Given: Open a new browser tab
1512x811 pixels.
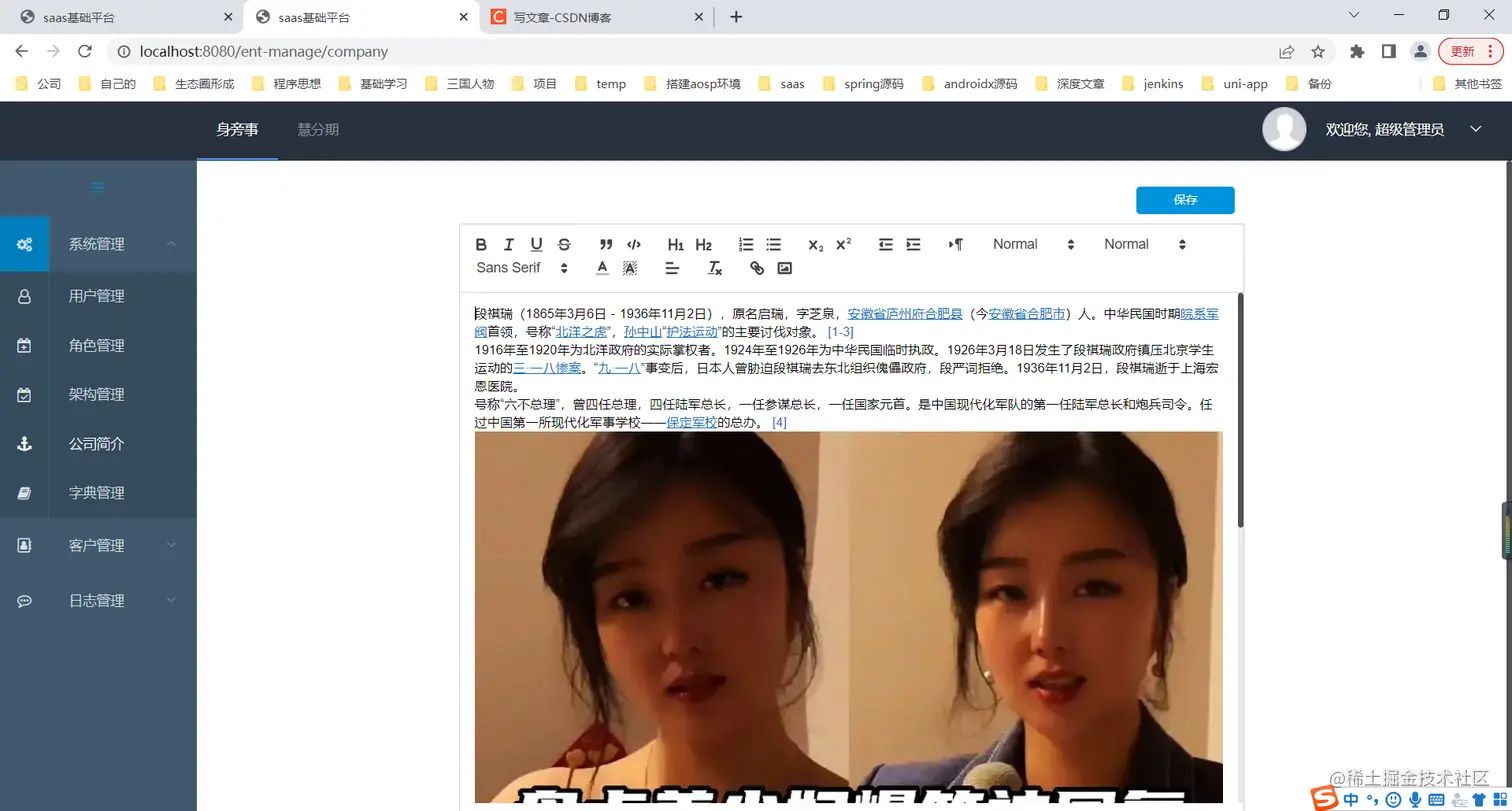Looking at the screenshot, I should pyautogui.click(x=736, y=17).
